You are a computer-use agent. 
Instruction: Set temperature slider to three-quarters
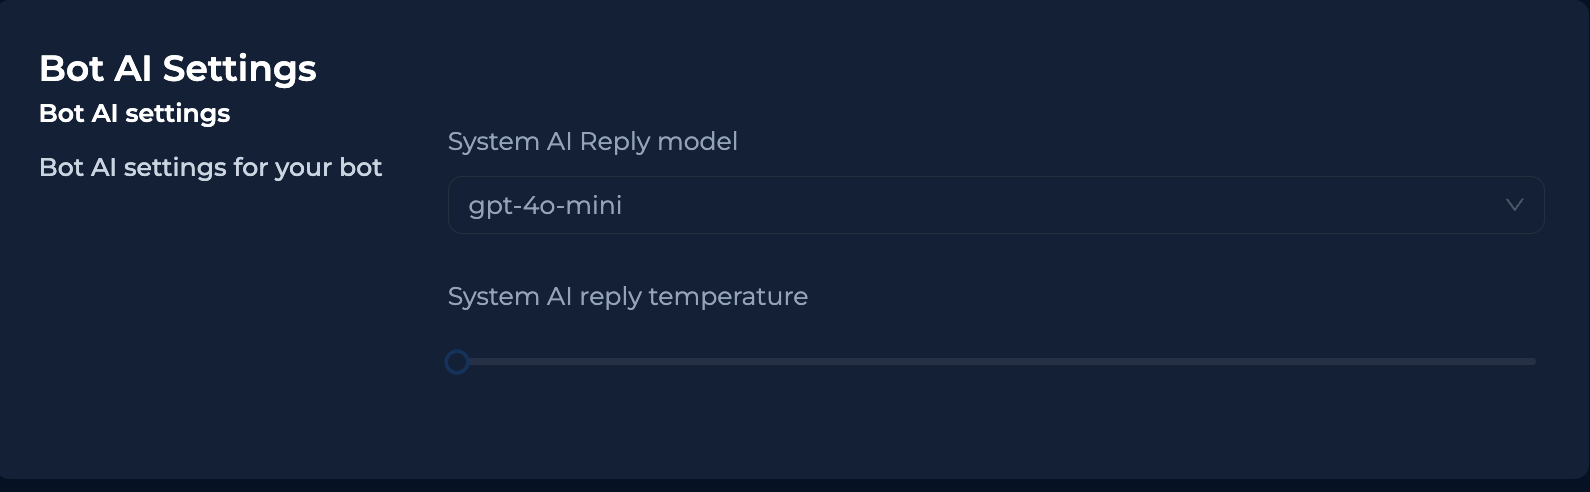[x=1265, y=362]
